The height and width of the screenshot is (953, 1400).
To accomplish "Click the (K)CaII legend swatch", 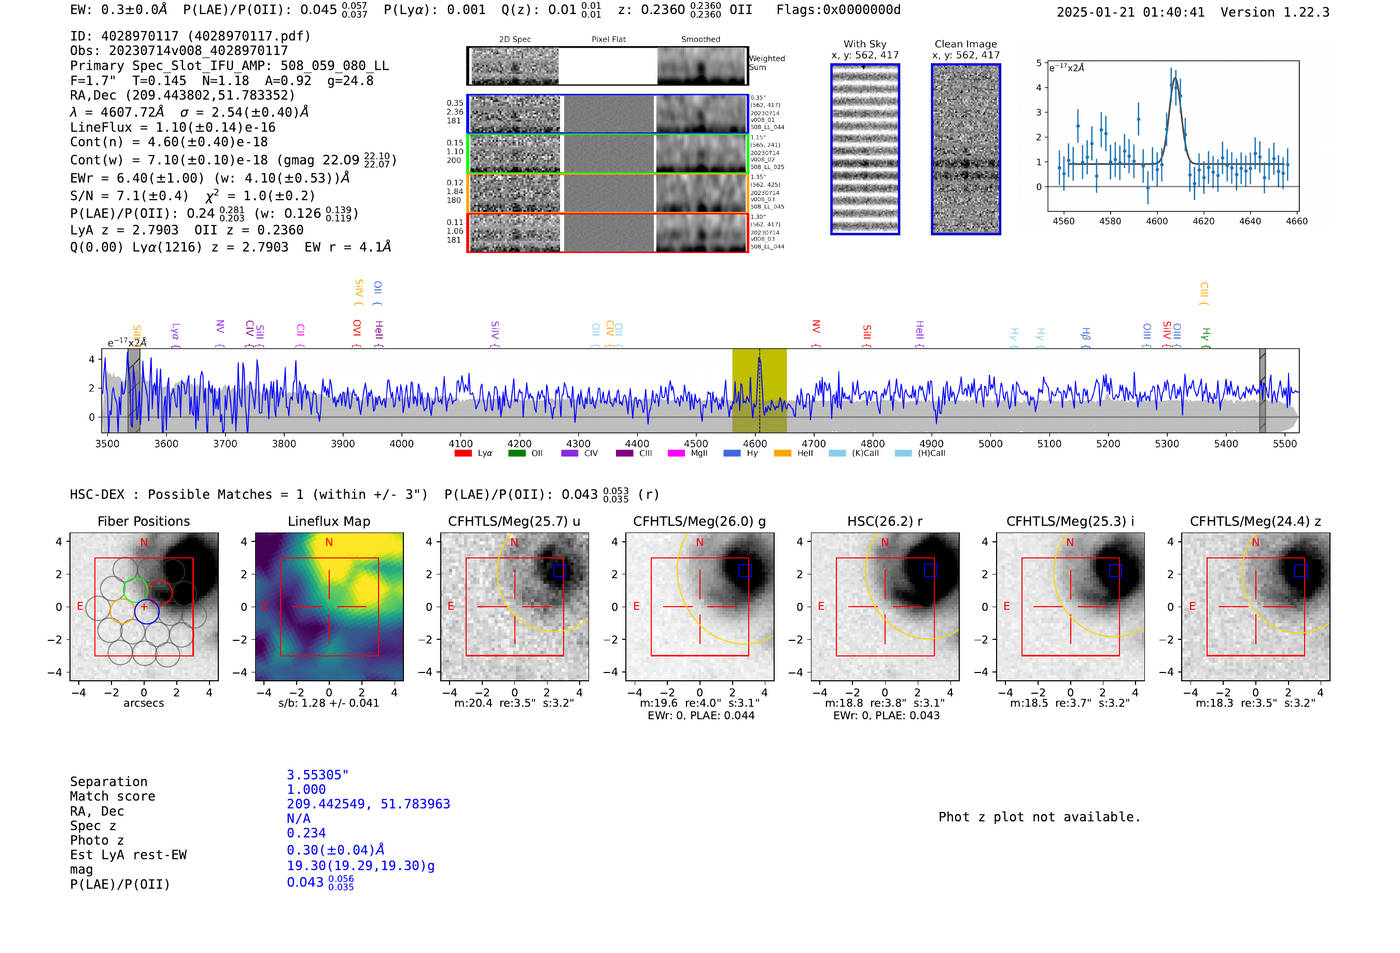I will point(837,453).
